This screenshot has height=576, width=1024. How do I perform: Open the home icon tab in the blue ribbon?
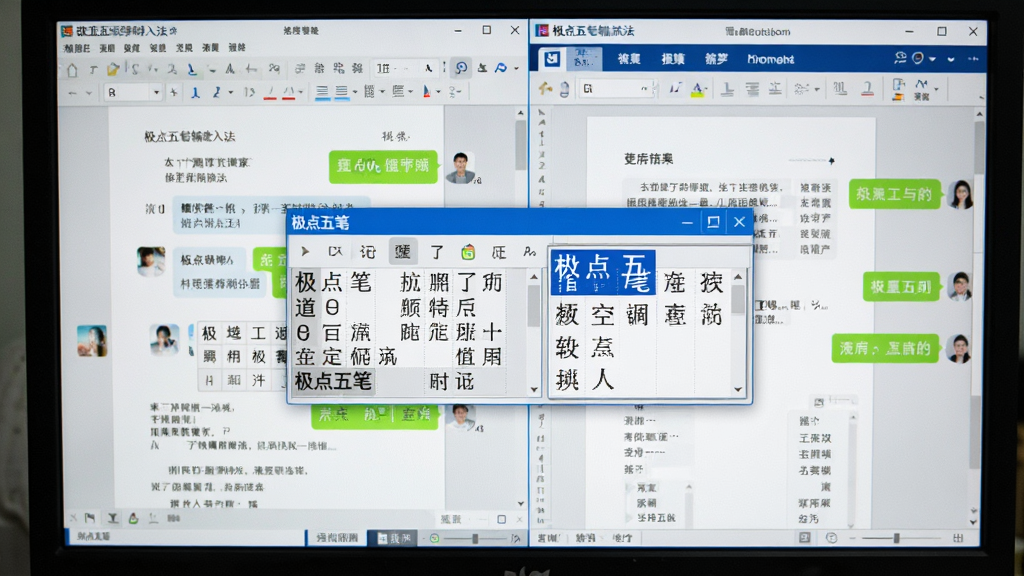[x=552, y=59]
